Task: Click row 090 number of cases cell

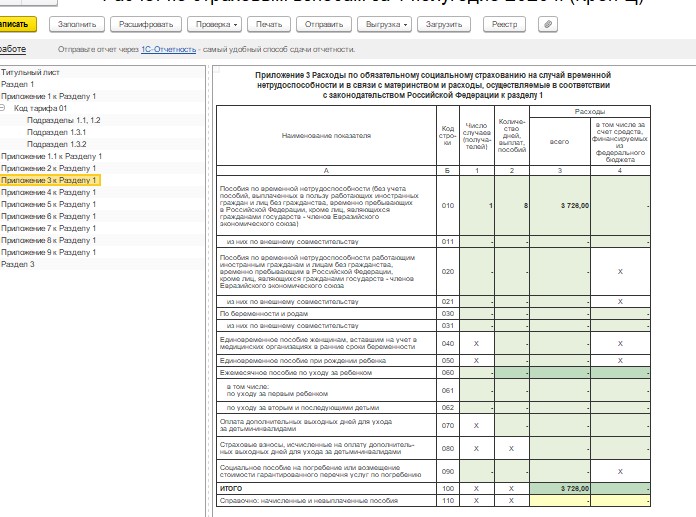Action: pos(477,471)
